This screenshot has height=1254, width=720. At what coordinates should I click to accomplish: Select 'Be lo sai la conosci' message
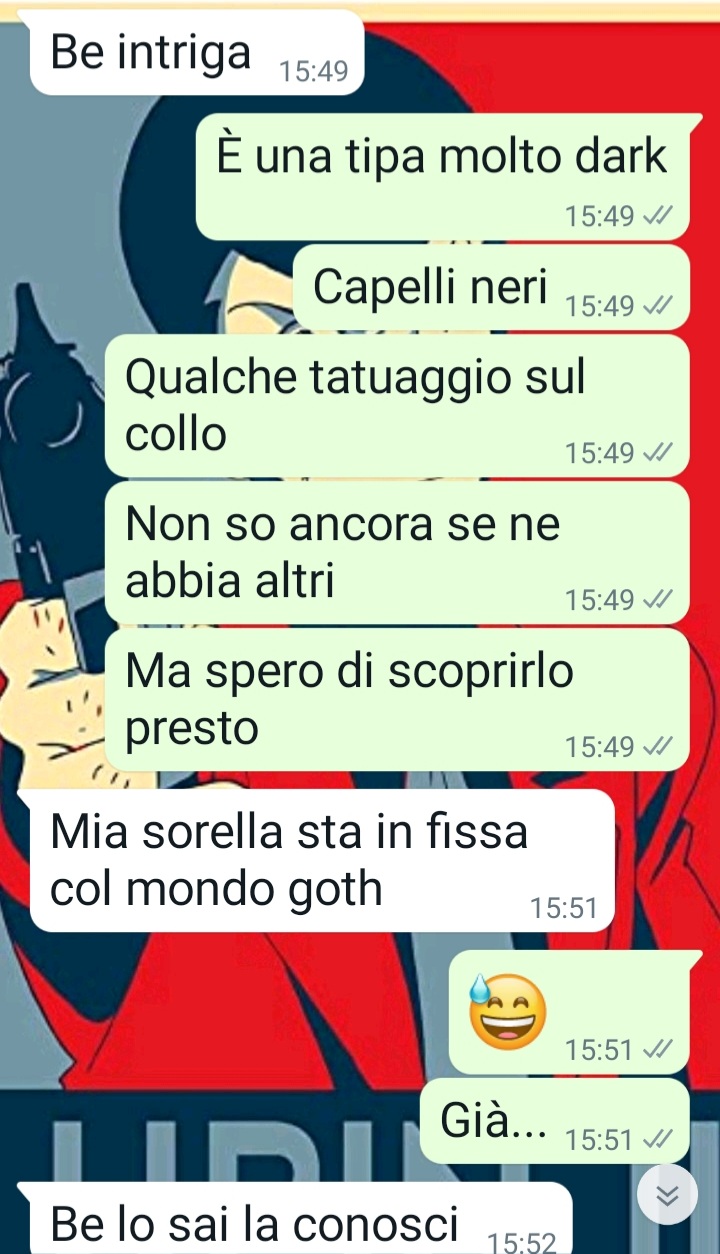point(296,1219)
